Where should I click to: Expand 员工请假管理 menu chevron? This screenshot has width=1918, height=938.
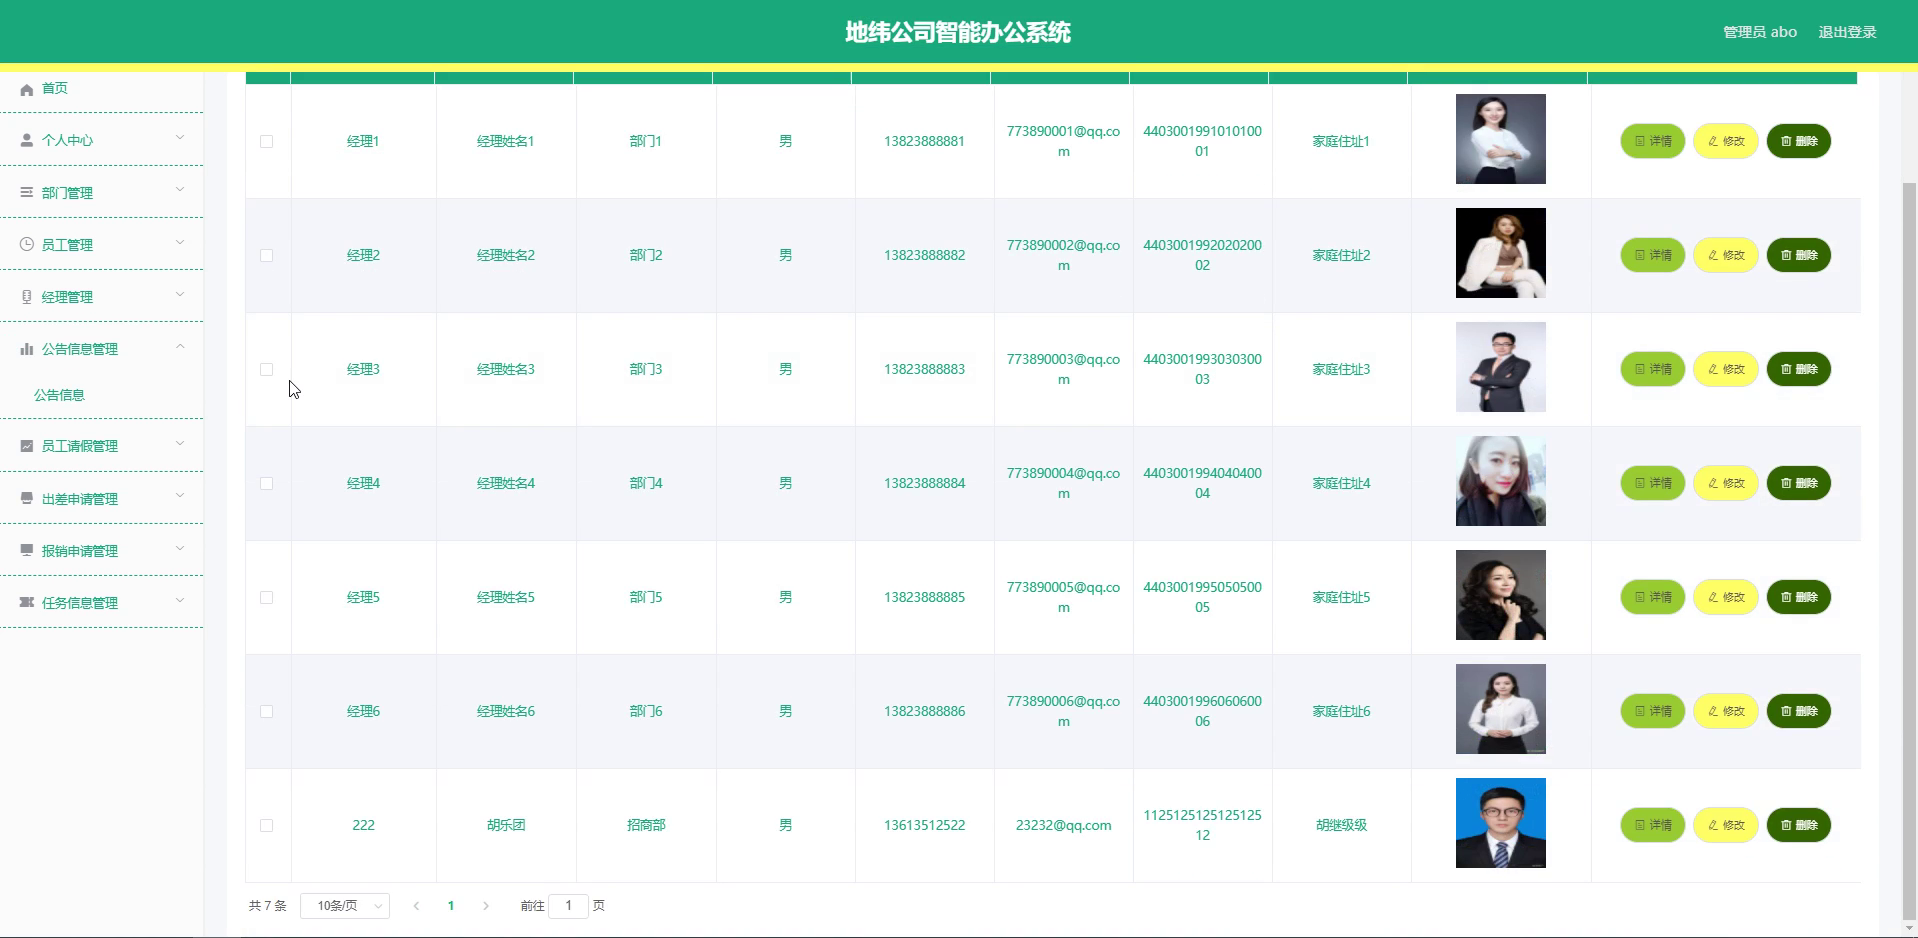180,443
